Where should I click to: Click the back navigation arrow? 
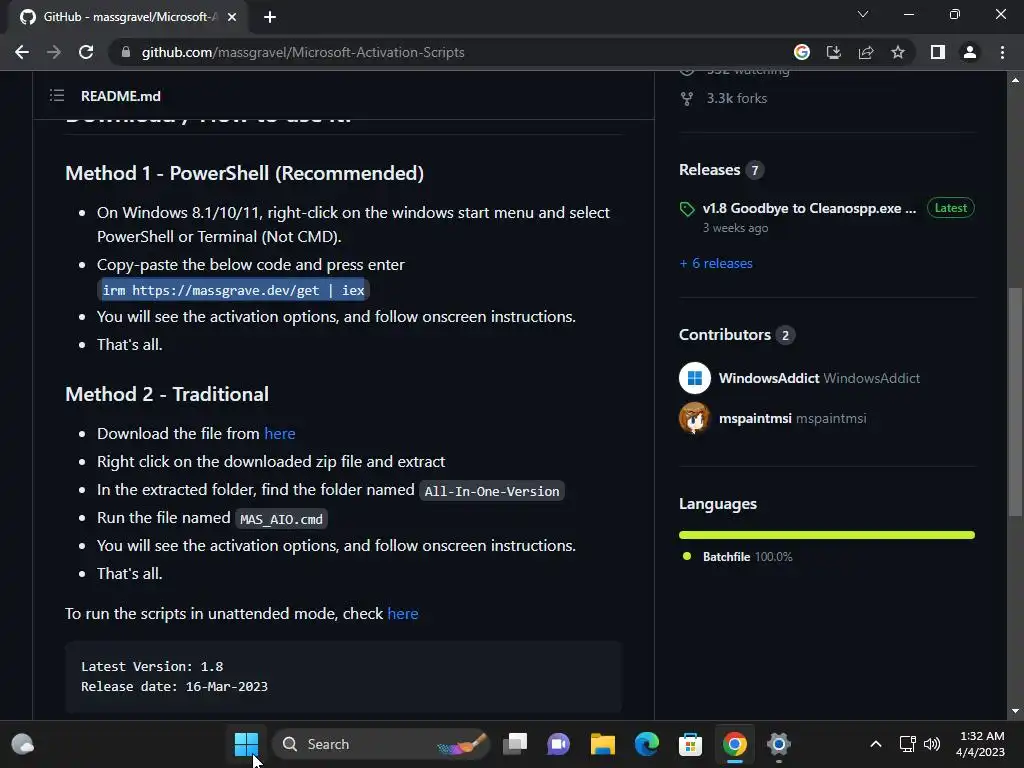22,52
